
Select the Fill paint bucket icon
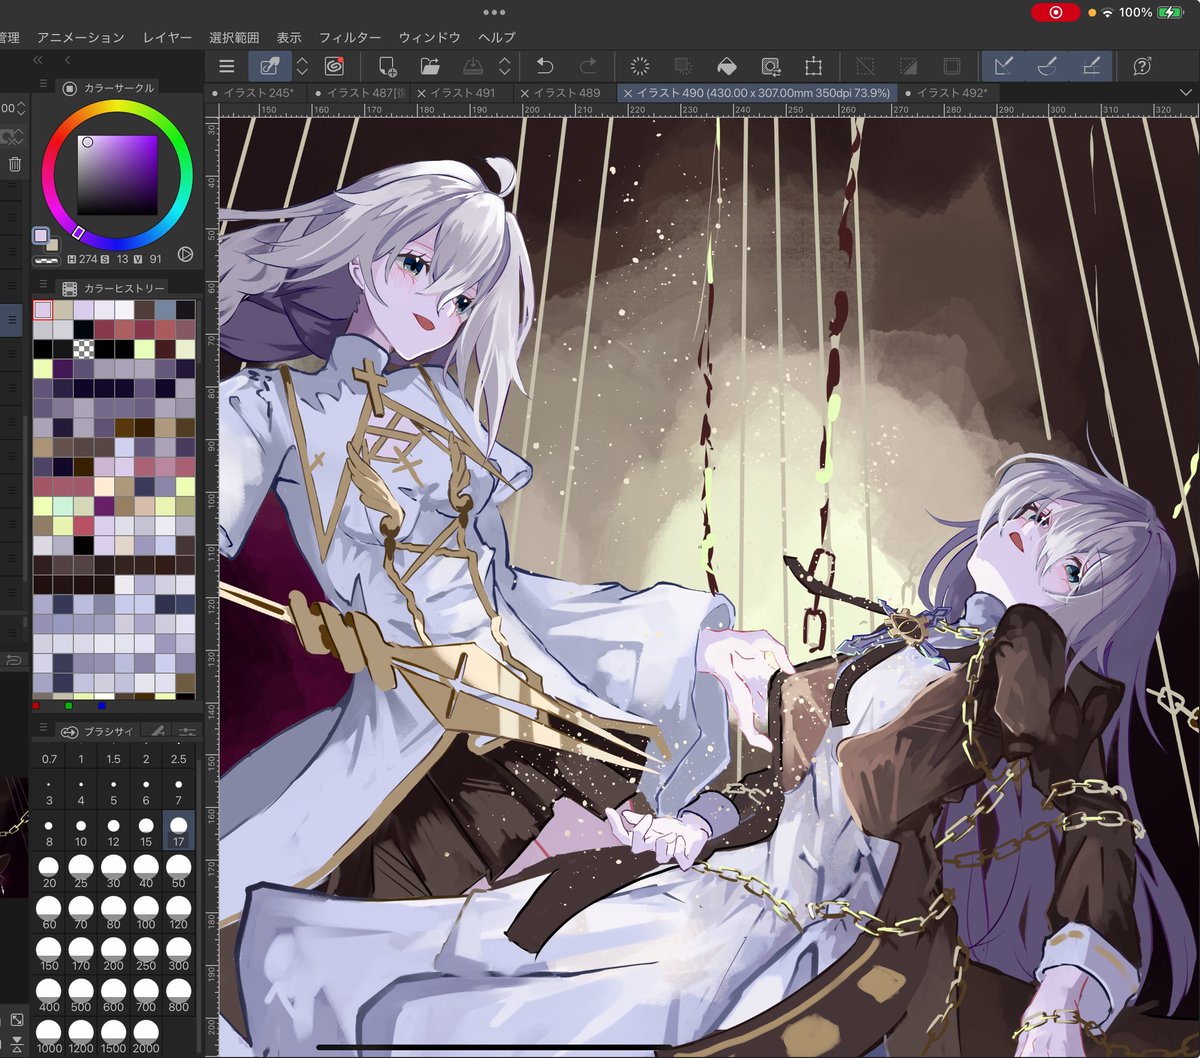tap(727, 67)
